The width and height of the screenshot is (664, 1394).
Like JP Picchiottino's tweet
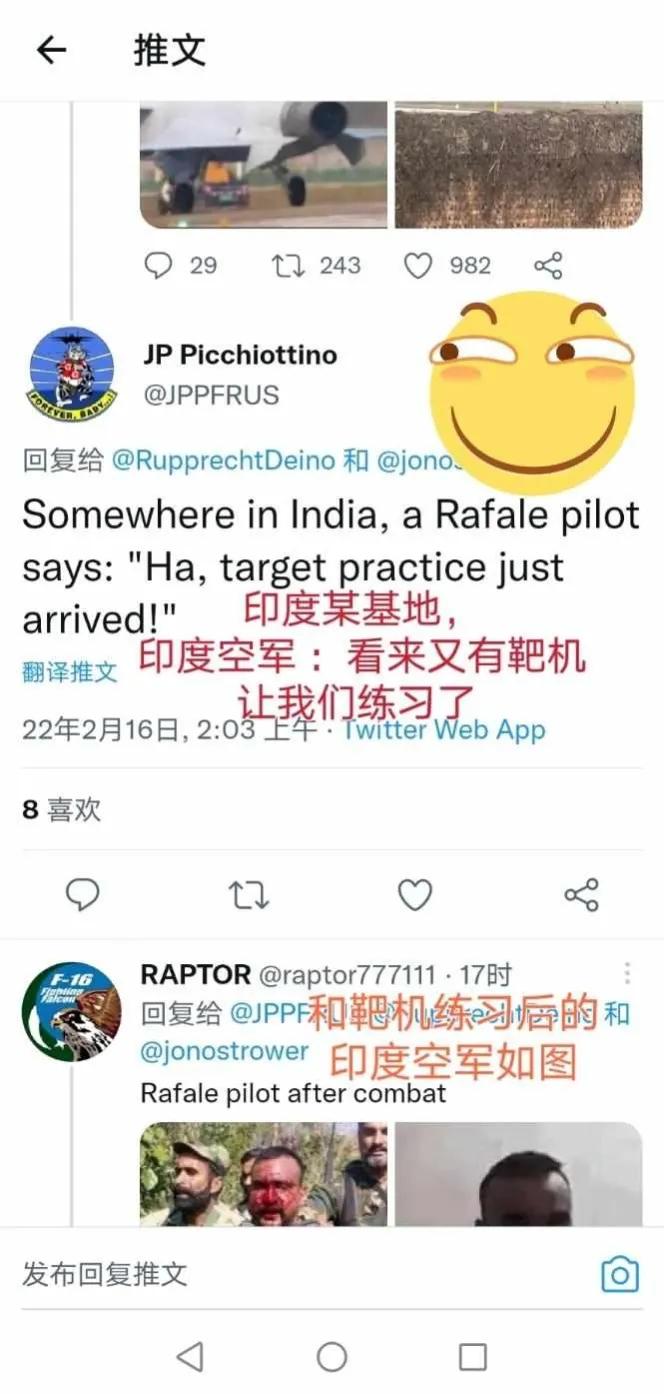point(415,894)
